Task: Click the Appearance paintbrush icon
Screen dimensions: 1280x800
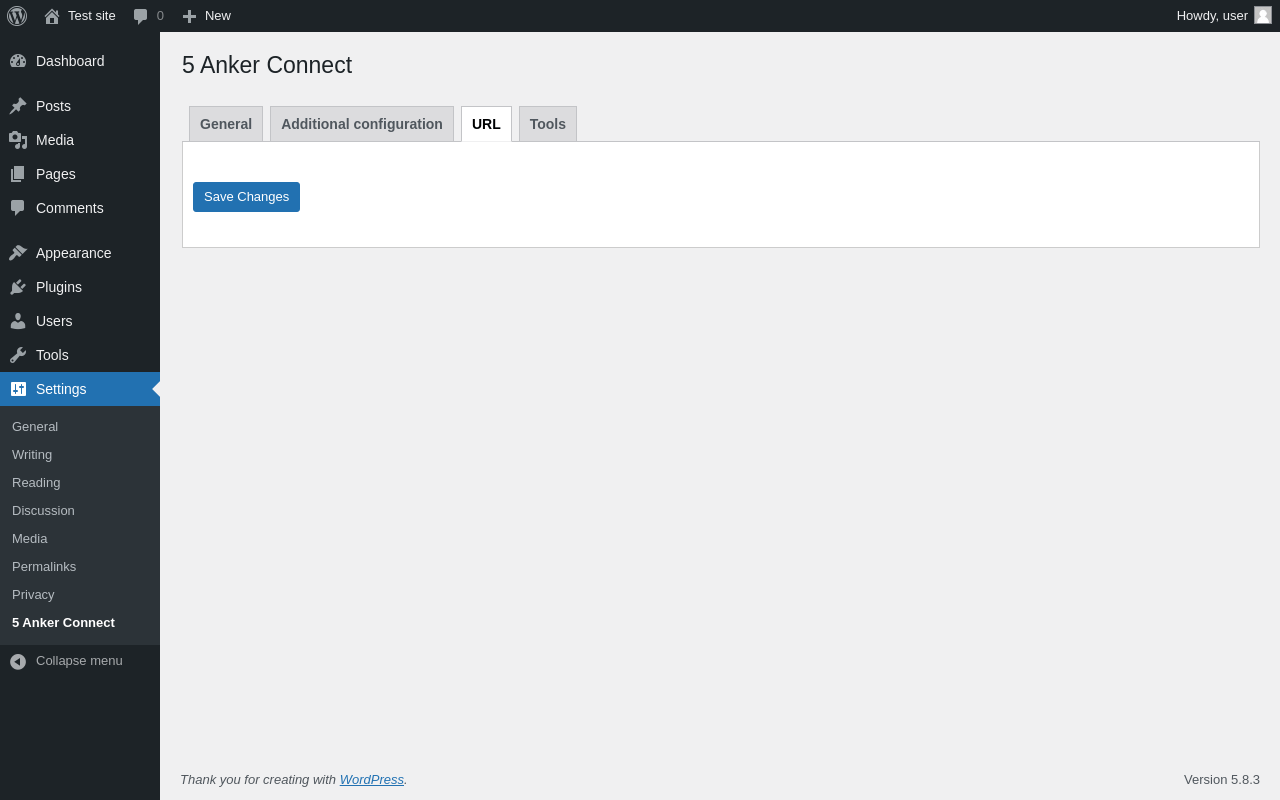Action: coord(18,253)
